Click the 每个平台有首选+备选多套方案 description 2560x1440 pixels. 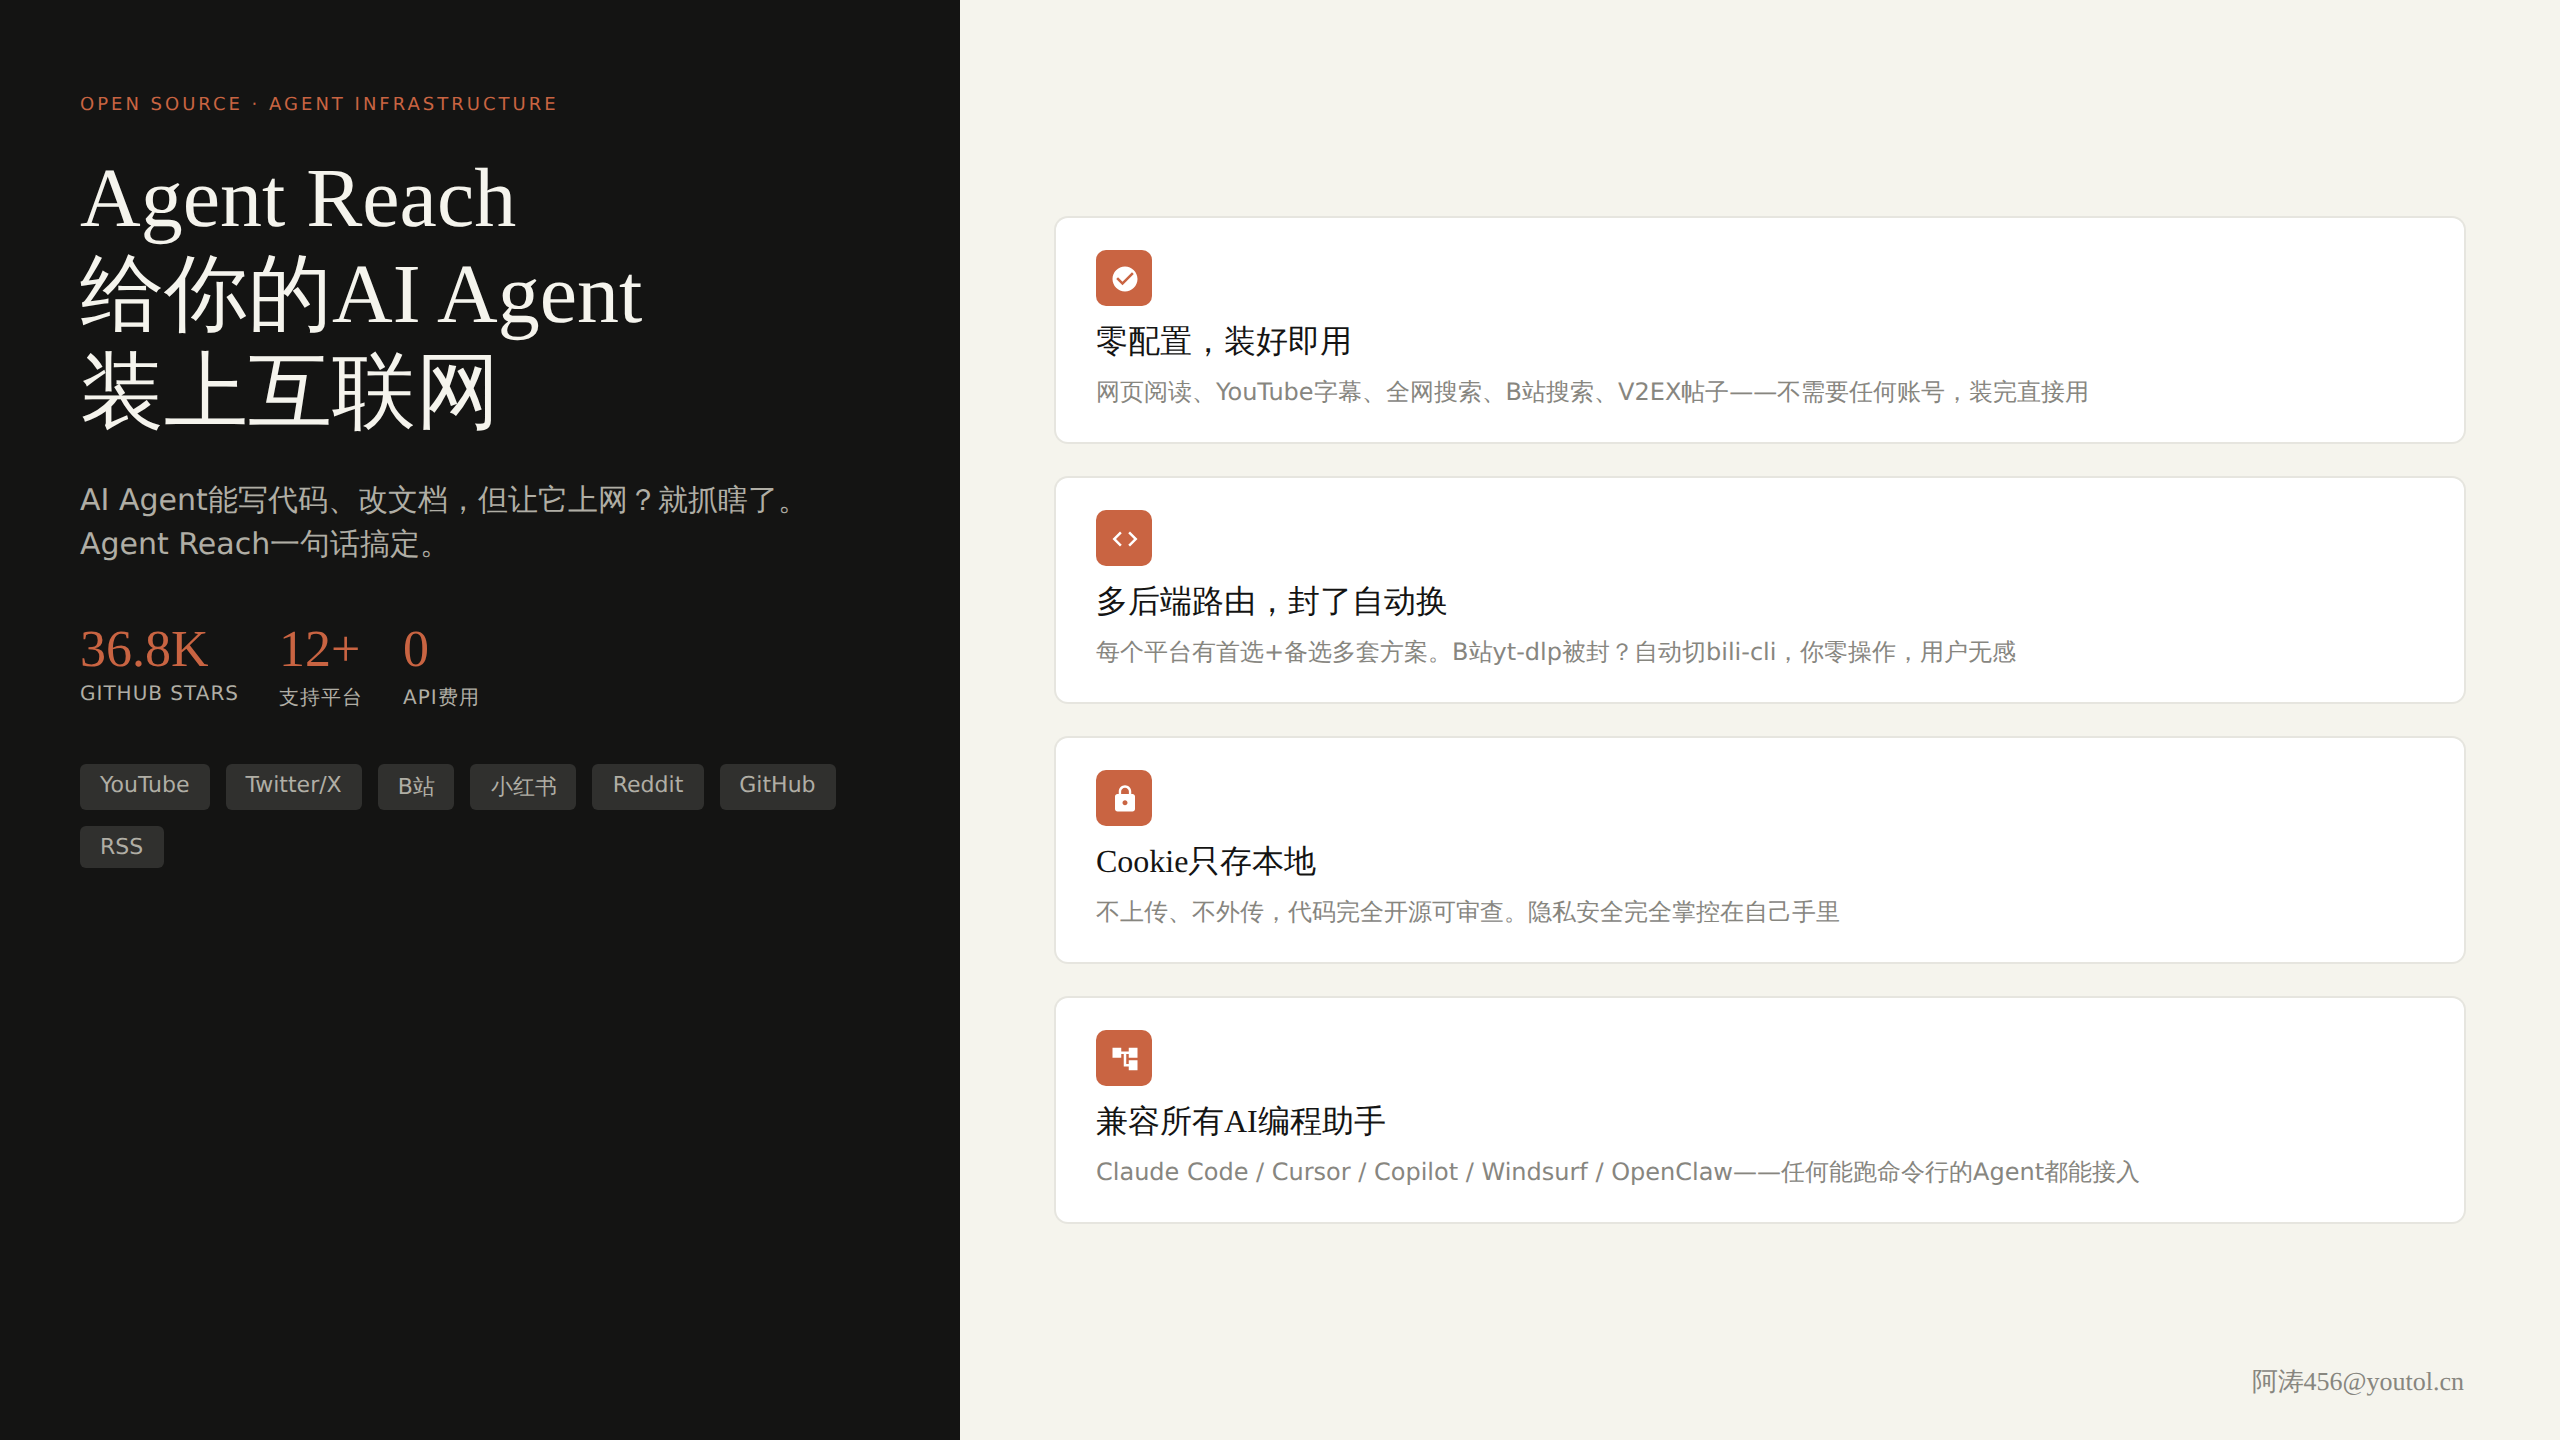(1556, 652)
